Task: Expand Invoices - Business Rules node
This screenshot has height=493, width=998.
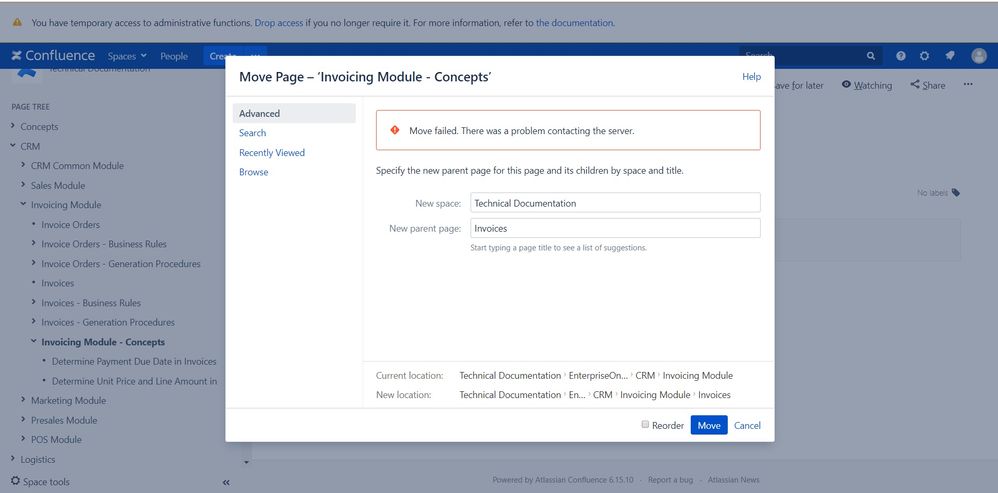Action: click(x=34, y=302)
